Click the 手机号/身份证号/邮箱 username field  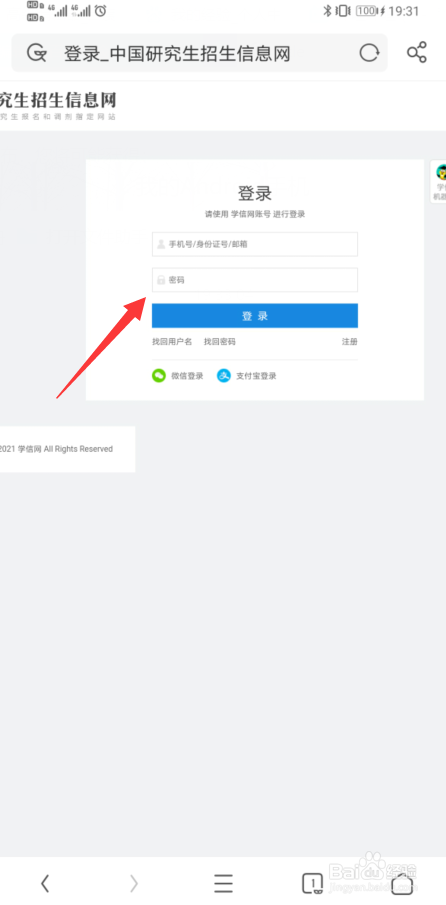(254, 244)
